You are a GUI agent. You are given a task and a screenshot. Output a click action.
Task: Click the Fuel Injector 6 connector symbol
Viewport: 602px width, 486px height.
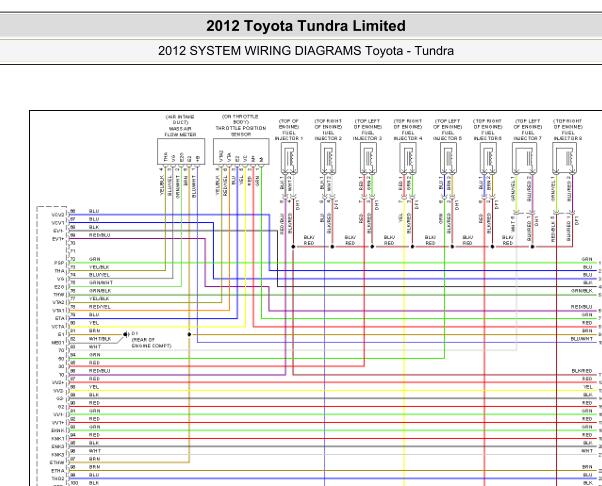pos(488,158)
